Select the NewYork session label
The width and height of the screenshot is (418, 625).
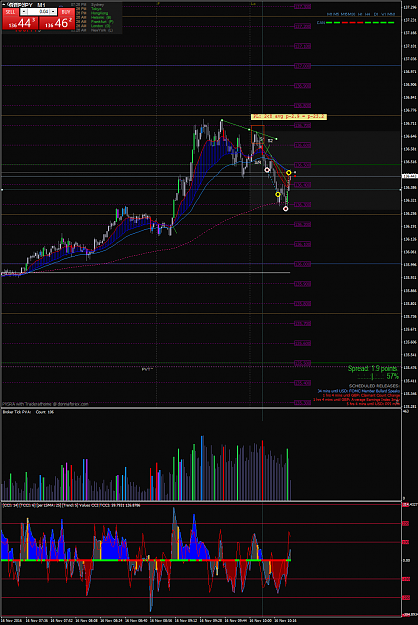(x=102, y=30)
